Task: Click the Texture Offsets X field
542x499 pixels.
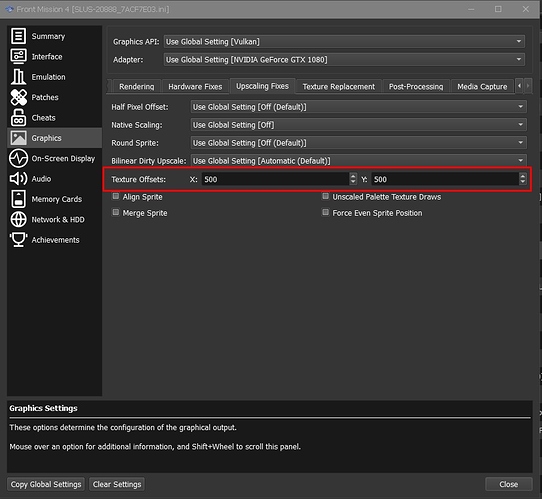Action: tap(275, 179)
